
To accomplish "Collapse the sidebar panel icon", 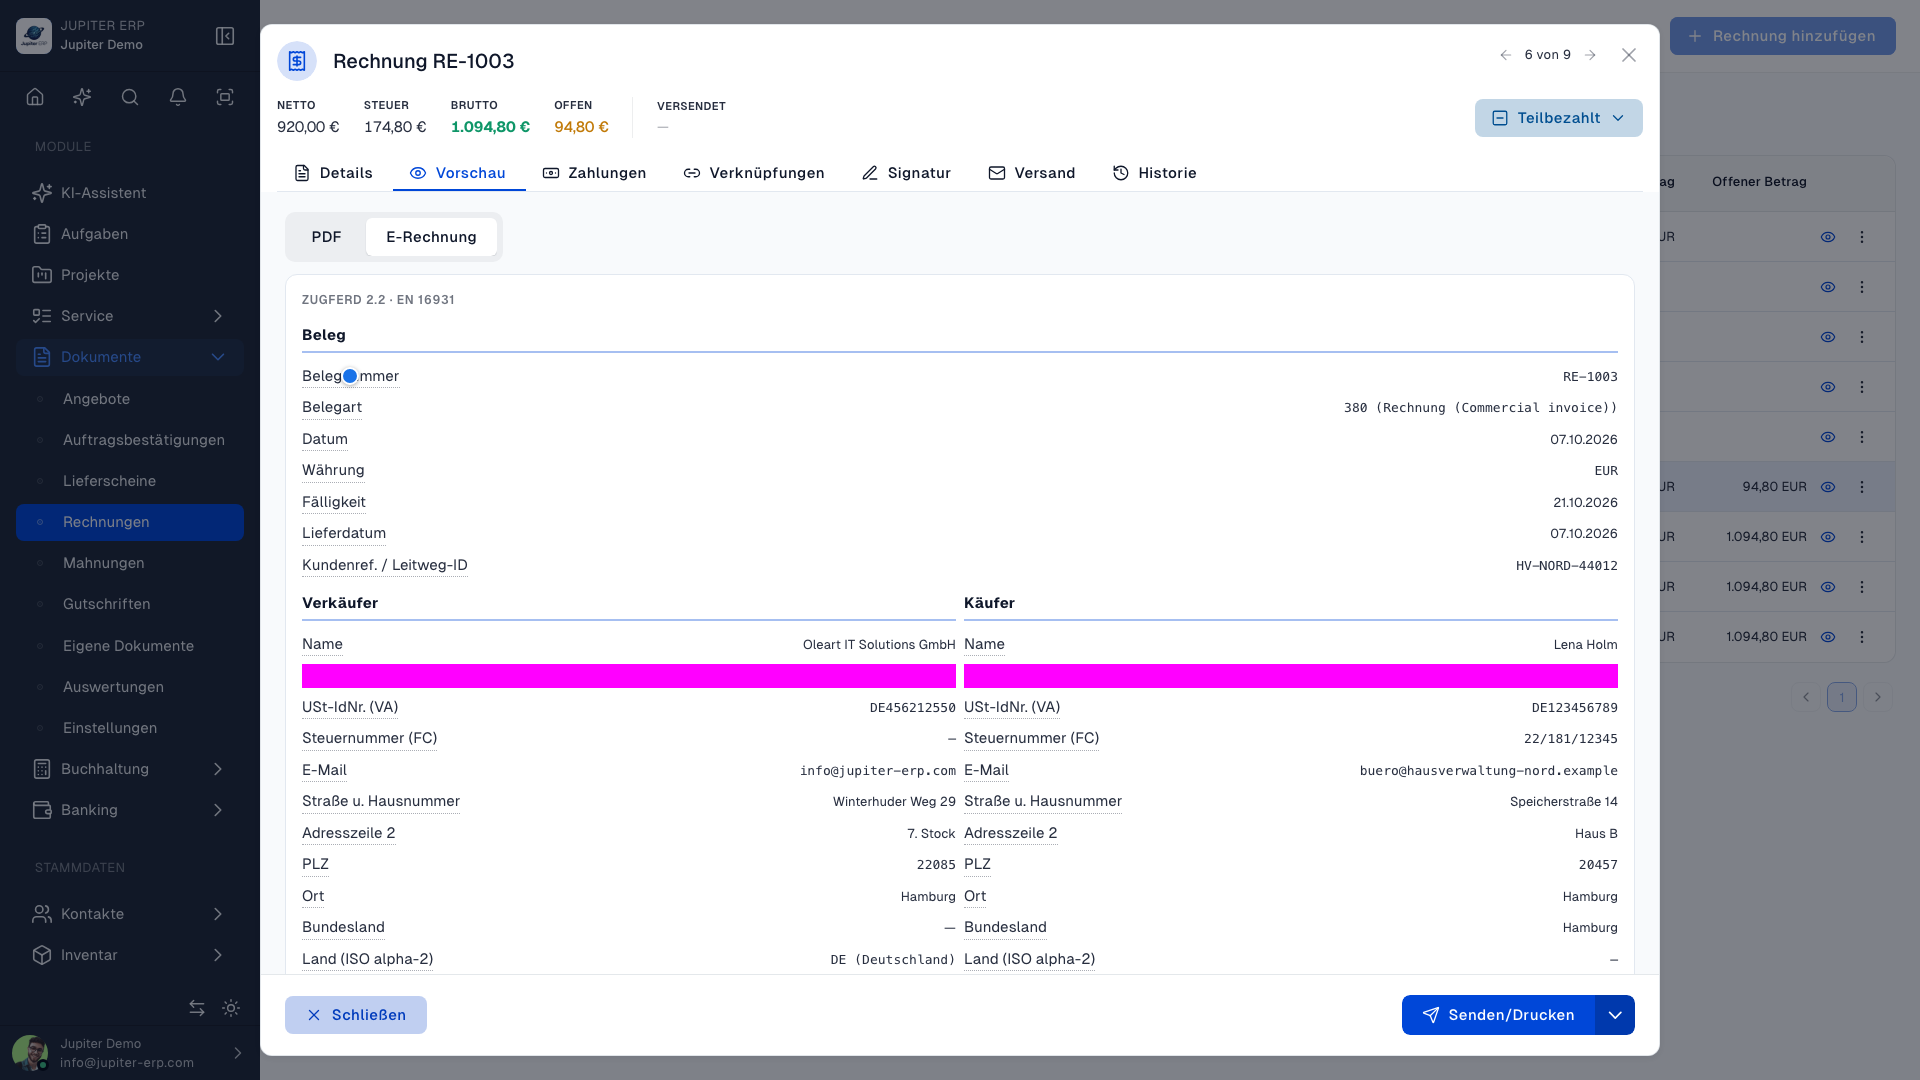I will (225, 36).
